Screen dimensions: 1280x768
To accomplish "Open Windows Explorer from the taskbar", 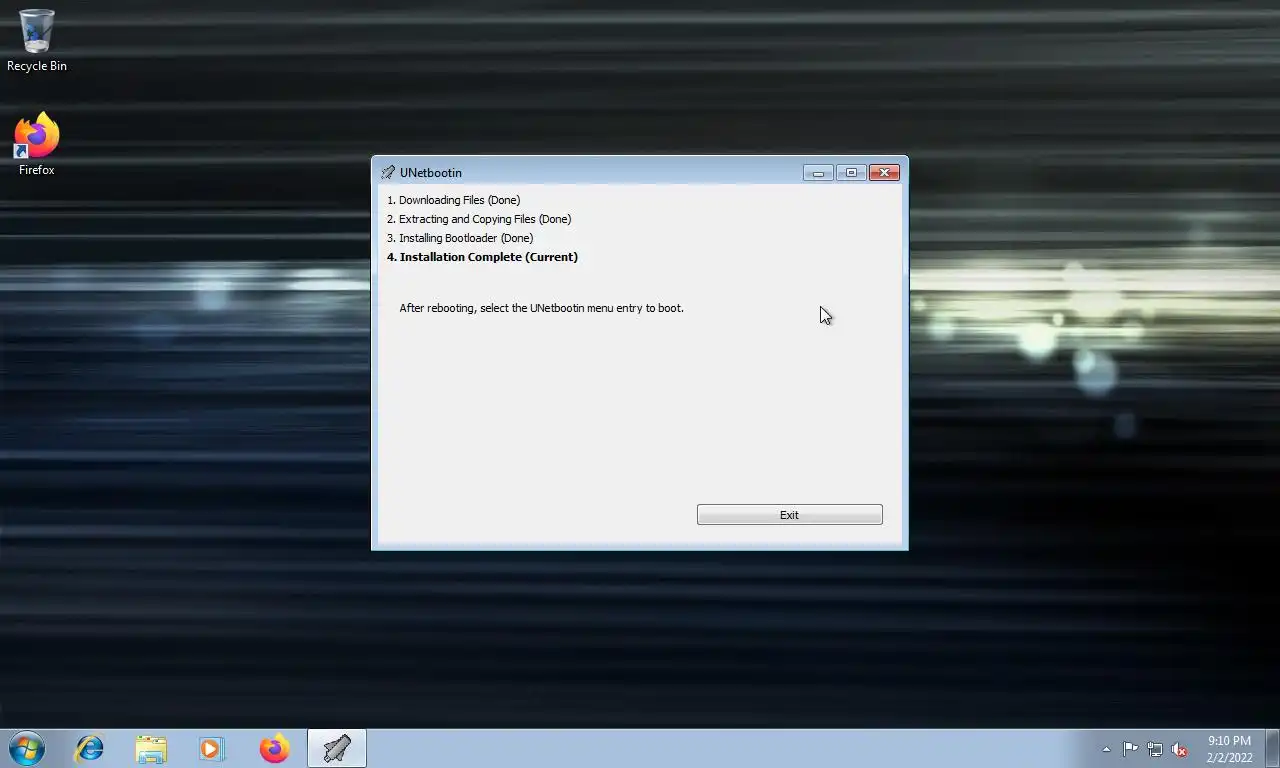I will pyautogui.click(x=151, y=748).
